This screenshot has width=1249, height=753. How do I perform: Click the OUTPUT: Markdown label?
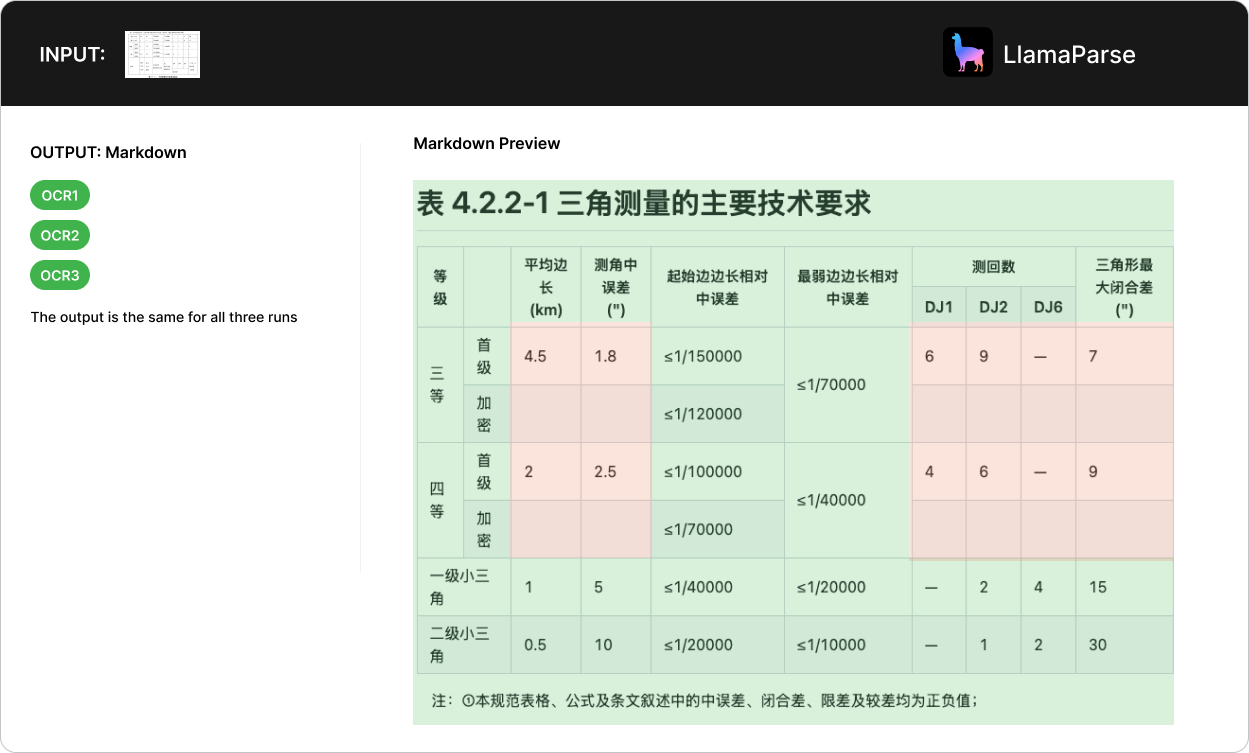(x=108, y=152)
